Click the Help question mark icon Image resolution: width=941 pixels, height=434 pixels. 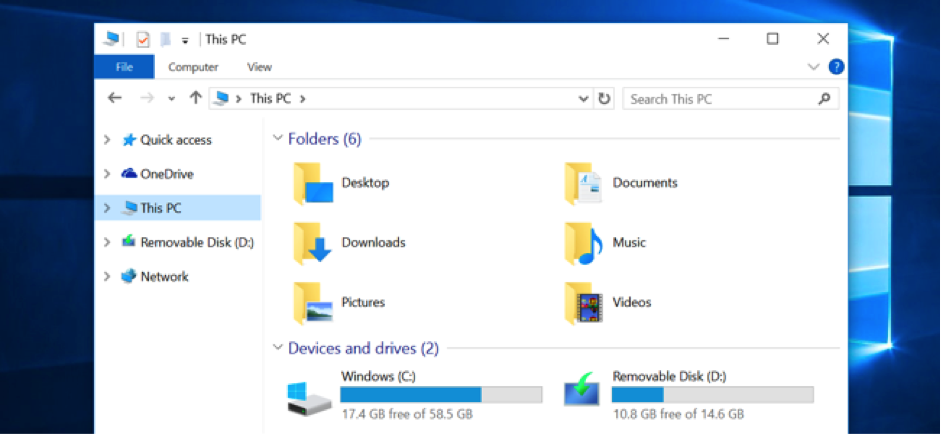pyautogui.click(x=836, y=67)
